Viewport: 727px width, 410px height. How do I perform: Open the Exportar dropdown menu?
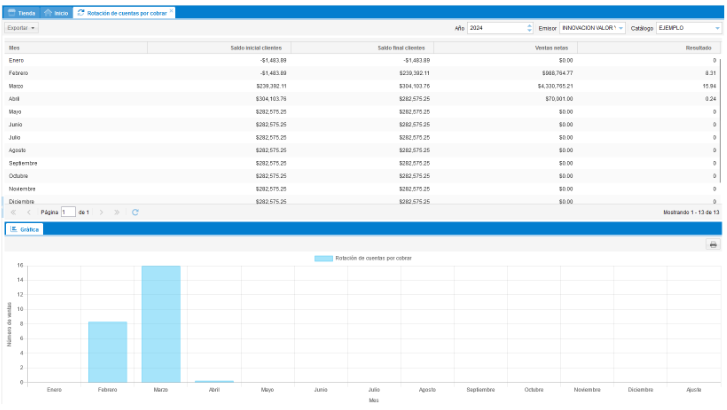[21, 28]
